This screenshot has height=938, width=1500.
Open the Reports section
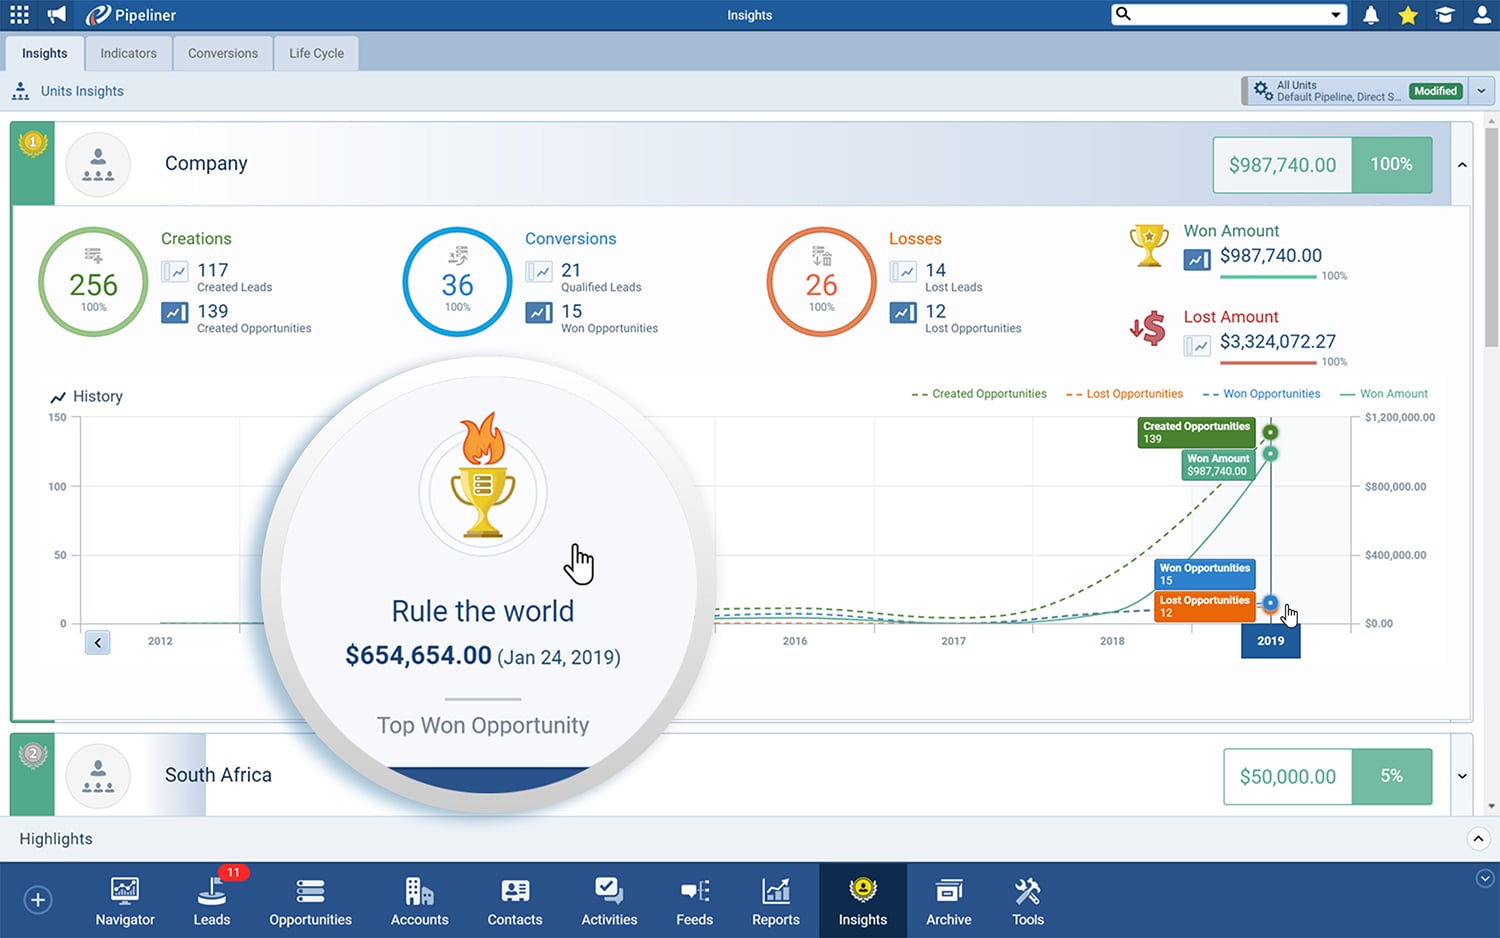(x=775, y=900)
